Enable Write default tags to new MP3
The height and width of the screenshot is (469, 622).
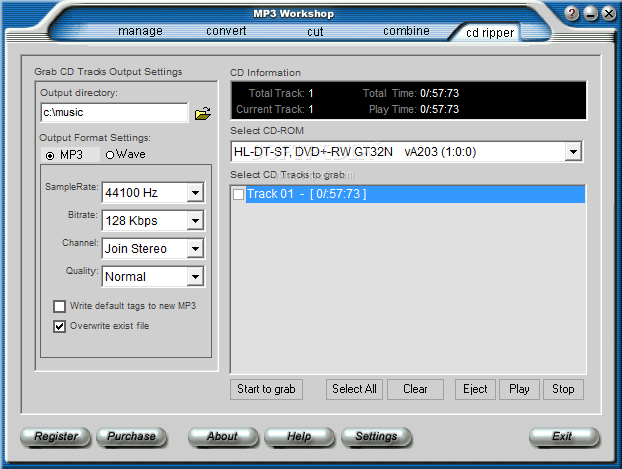click(x=60, y=306)
